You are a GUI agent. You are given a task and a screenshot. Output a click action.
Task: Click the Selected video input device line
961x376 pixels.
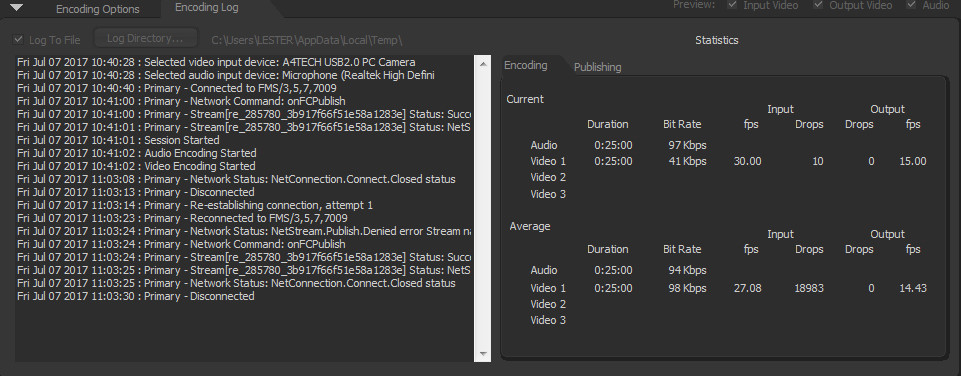coord(216,62)
